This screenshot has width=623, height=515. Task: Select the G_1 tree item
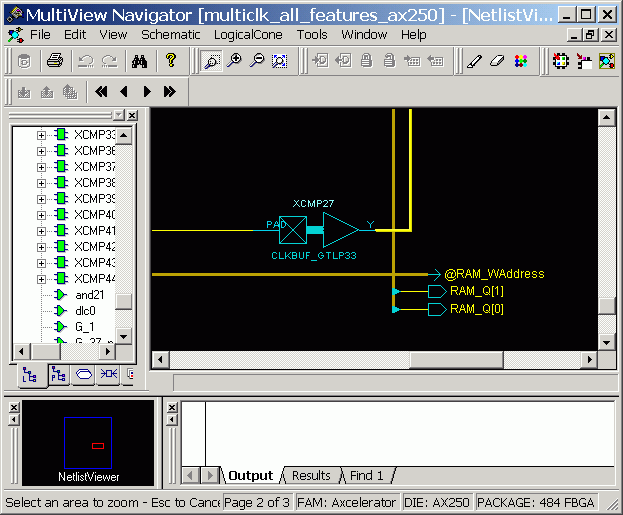85,327
